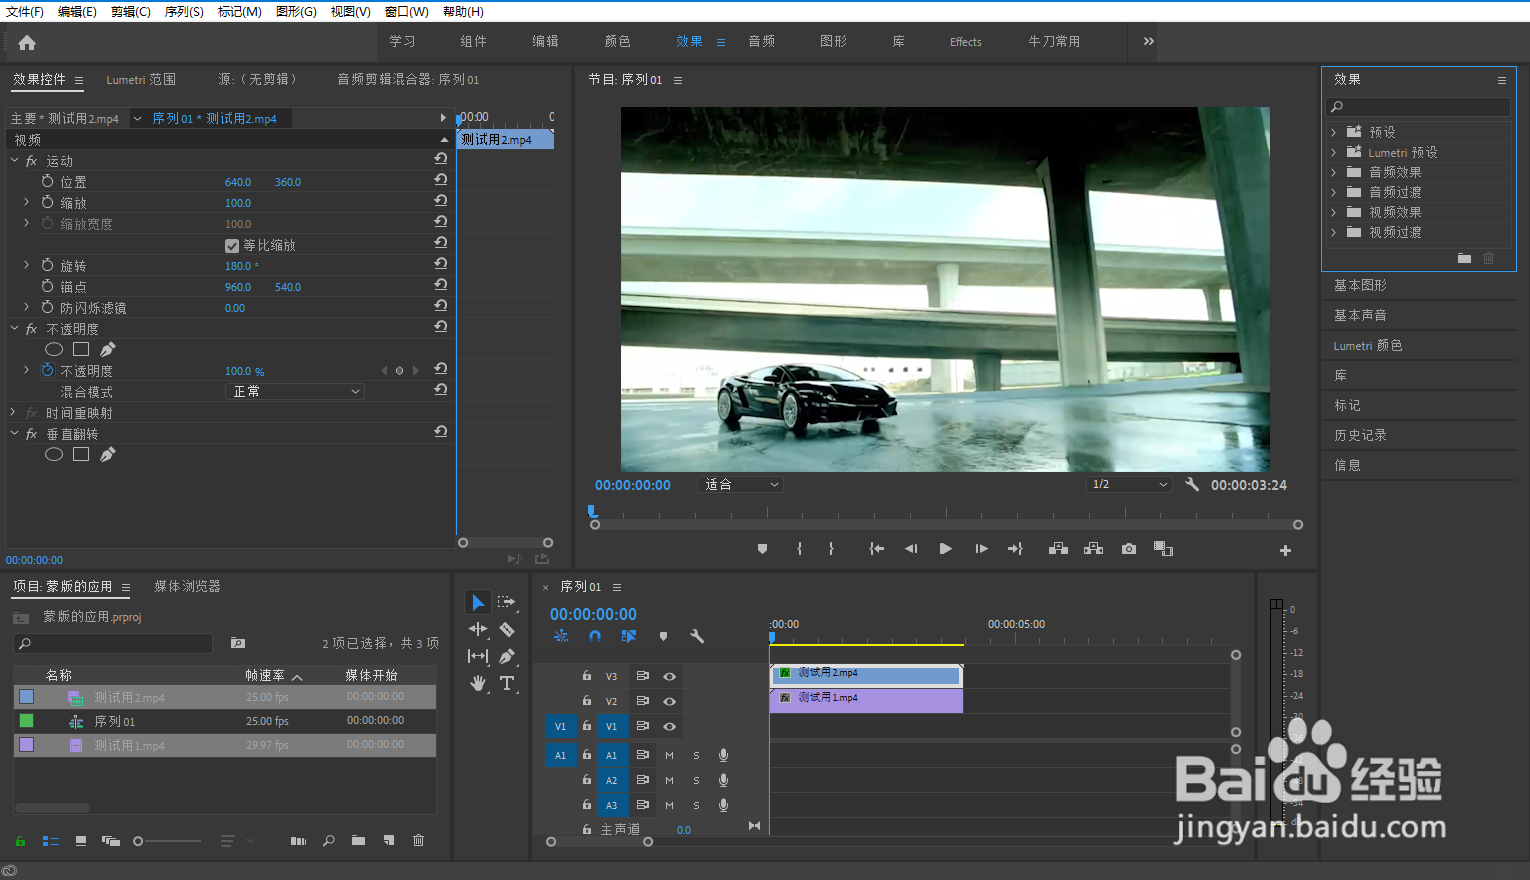Viewport: 1530px width, 880px height.
Task: Add marker in timeline panel
Action: pyautogui.click(x=663, y=636)
